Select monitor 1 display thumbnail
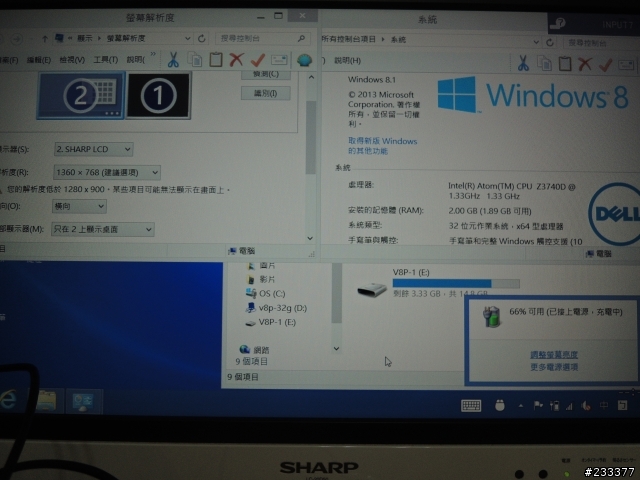640x480 pixels. coord(159,96)
